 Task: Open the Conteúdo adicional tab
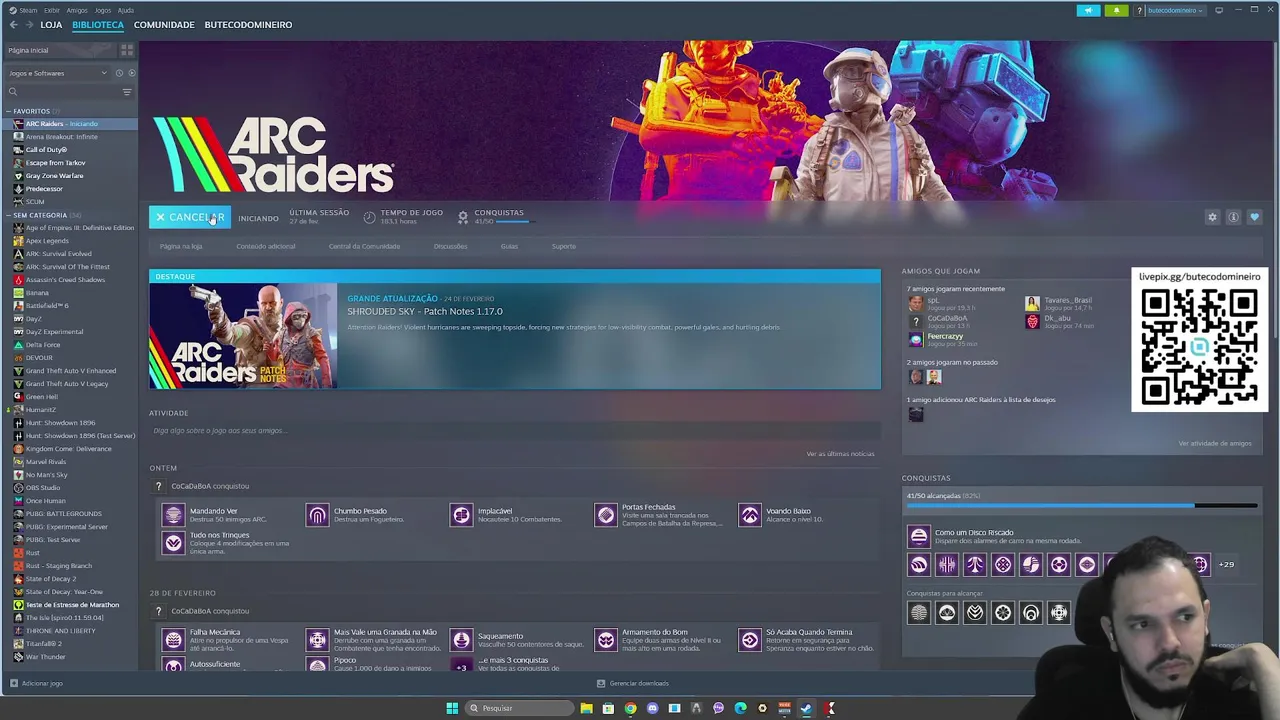(x=266, y=246)
